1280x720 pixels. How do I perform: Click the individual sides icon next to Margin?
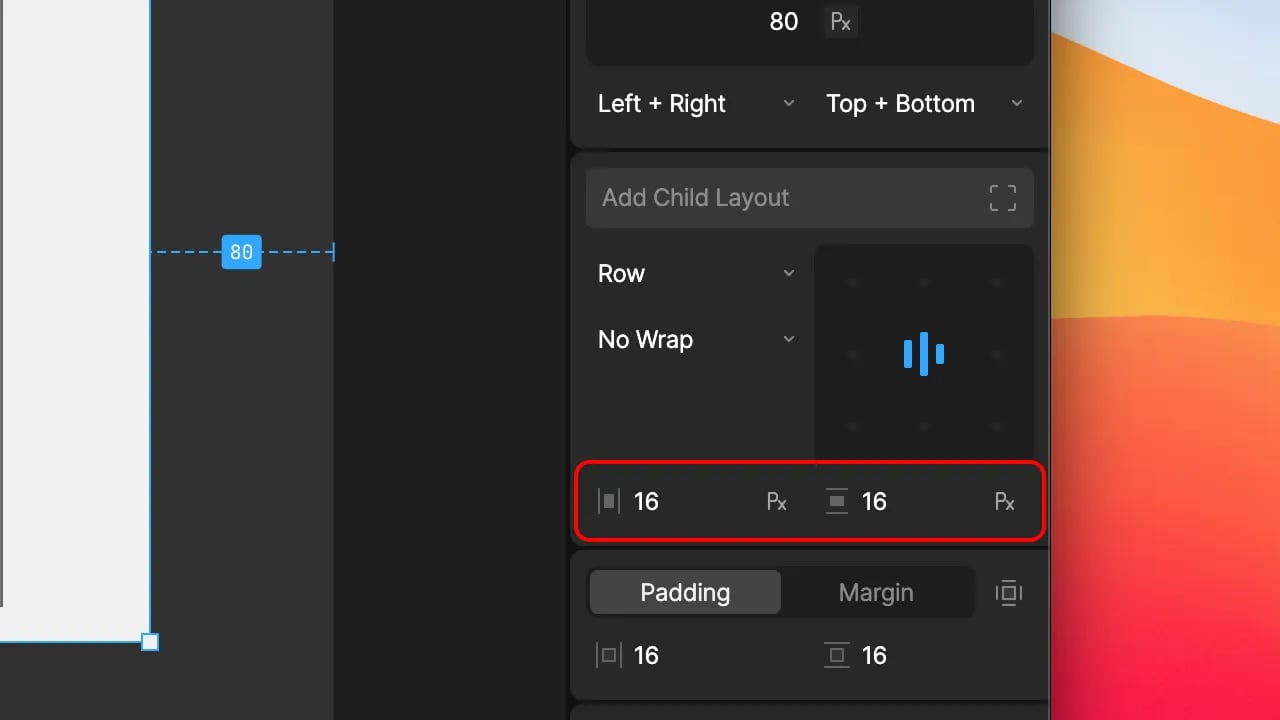click(1009, 593)
